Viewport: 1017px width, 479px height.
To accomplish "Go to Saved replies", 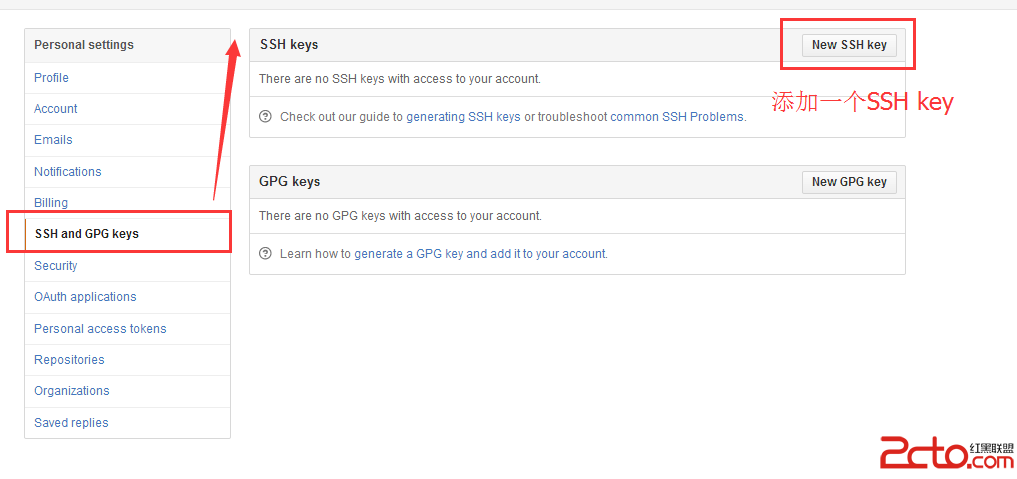I will [71, 423].
